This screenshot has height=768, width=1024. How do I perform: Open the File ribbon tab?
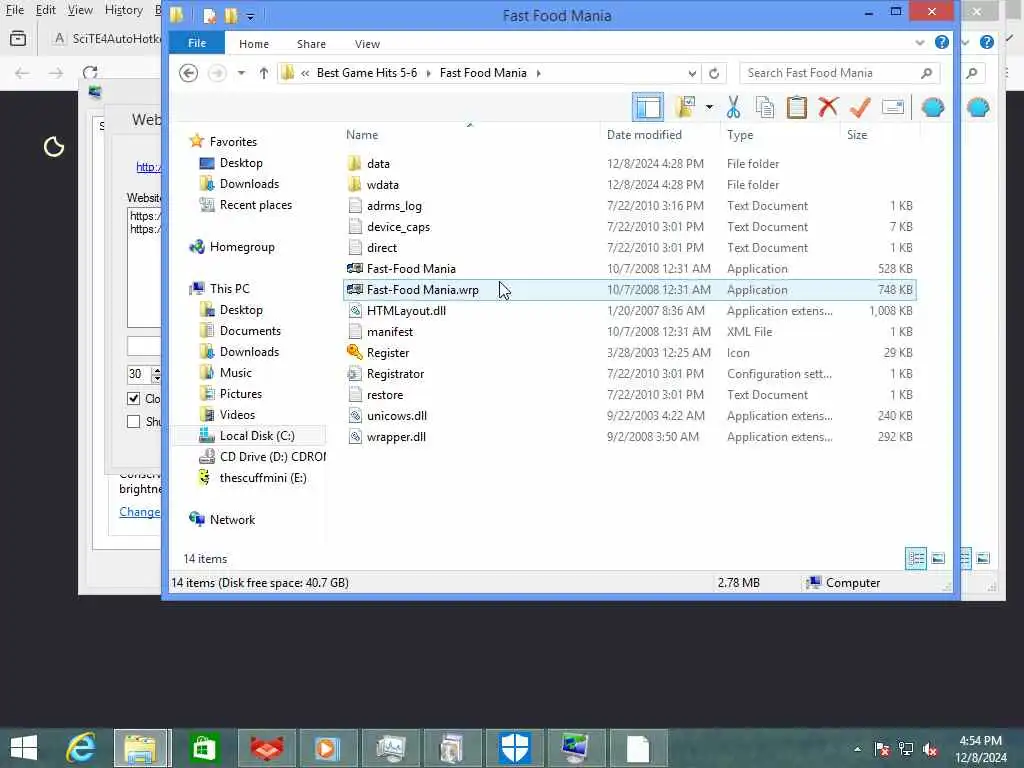pos(197,43)
